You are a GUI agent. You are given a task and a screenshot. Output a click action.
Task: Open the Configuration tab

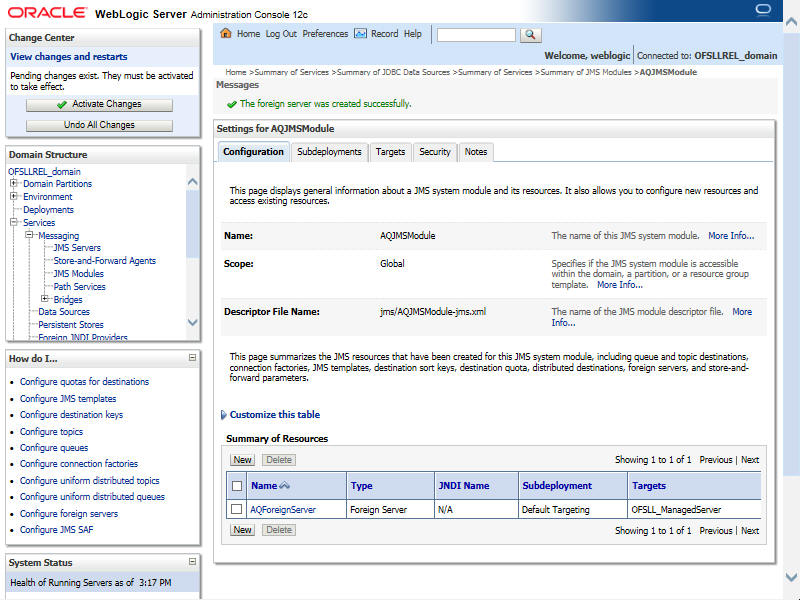[x=253, y=152]
